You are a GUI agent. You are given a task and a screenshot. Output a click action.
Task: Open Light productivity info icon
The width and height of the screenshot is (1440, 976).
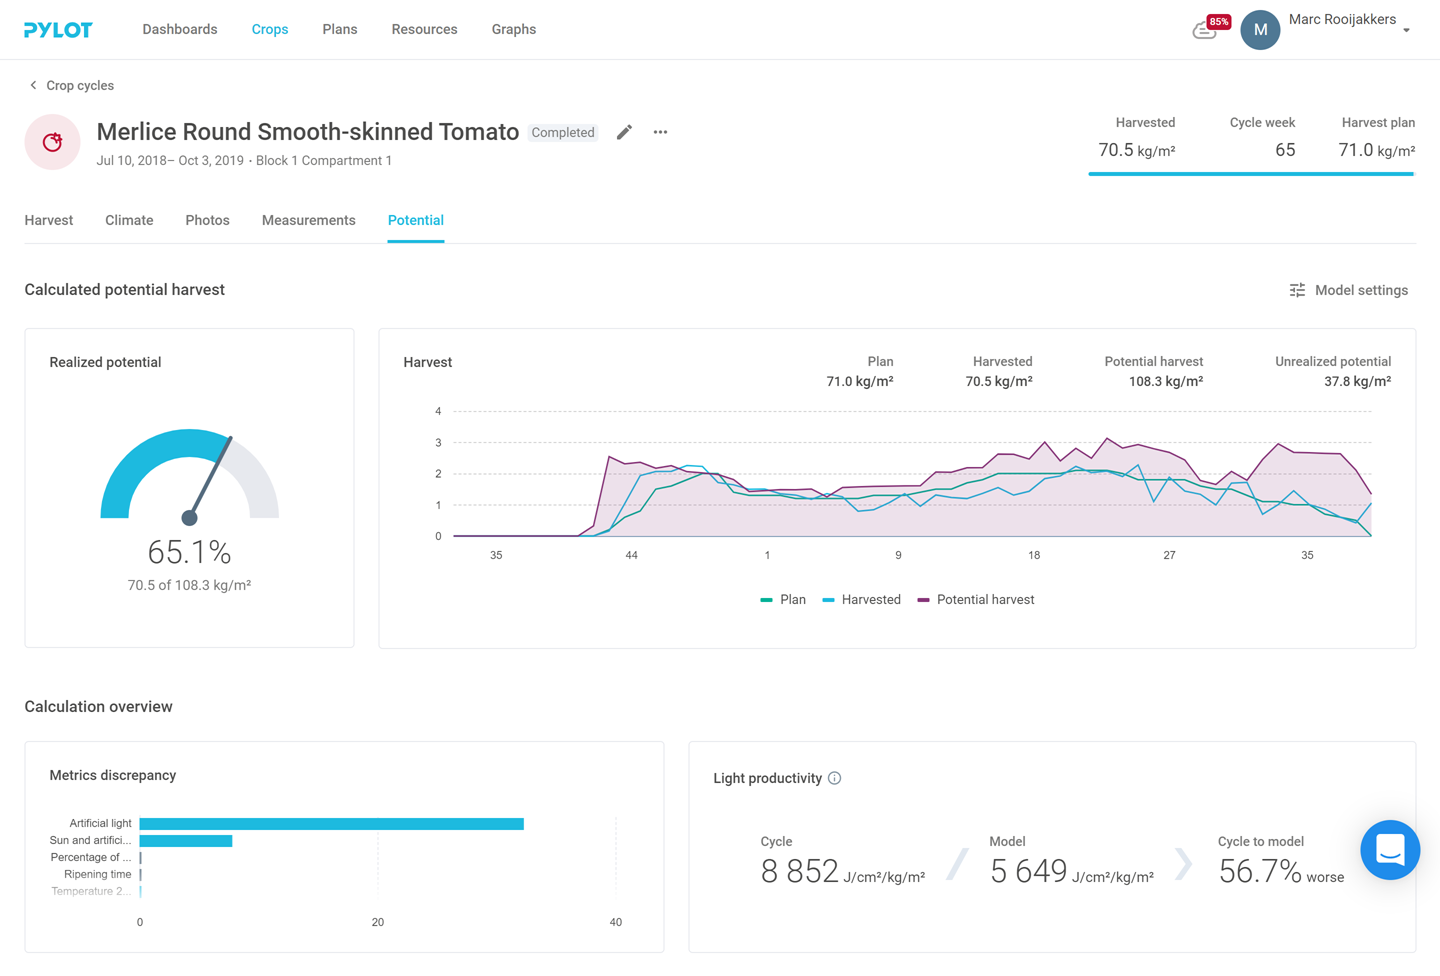pyautogui.click(x=835, y=778)
